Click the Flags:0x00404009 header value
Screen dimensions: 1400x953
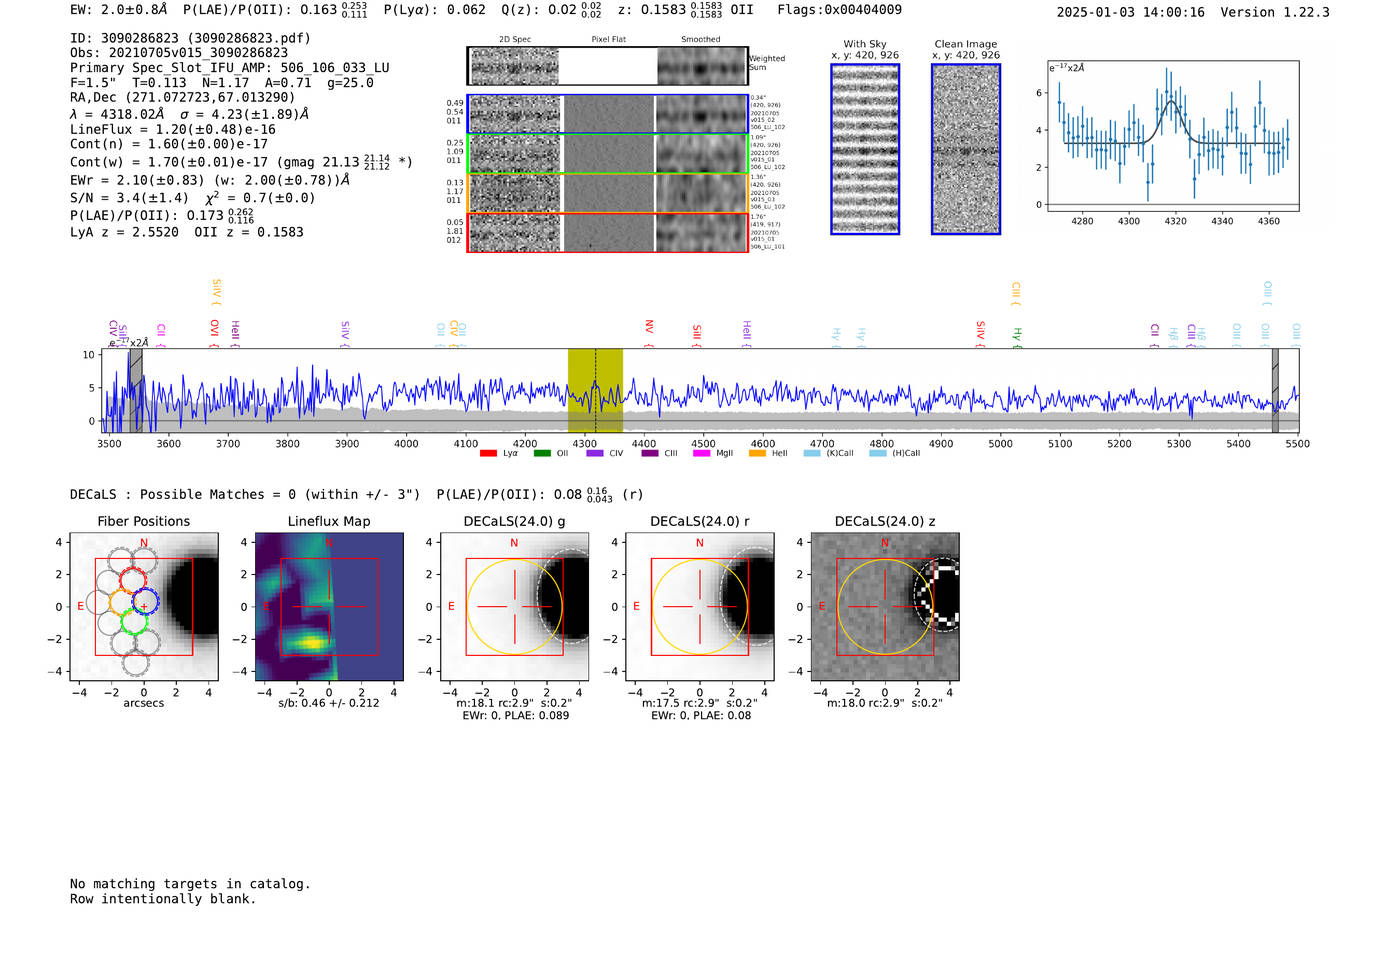[x=839, y=10]
